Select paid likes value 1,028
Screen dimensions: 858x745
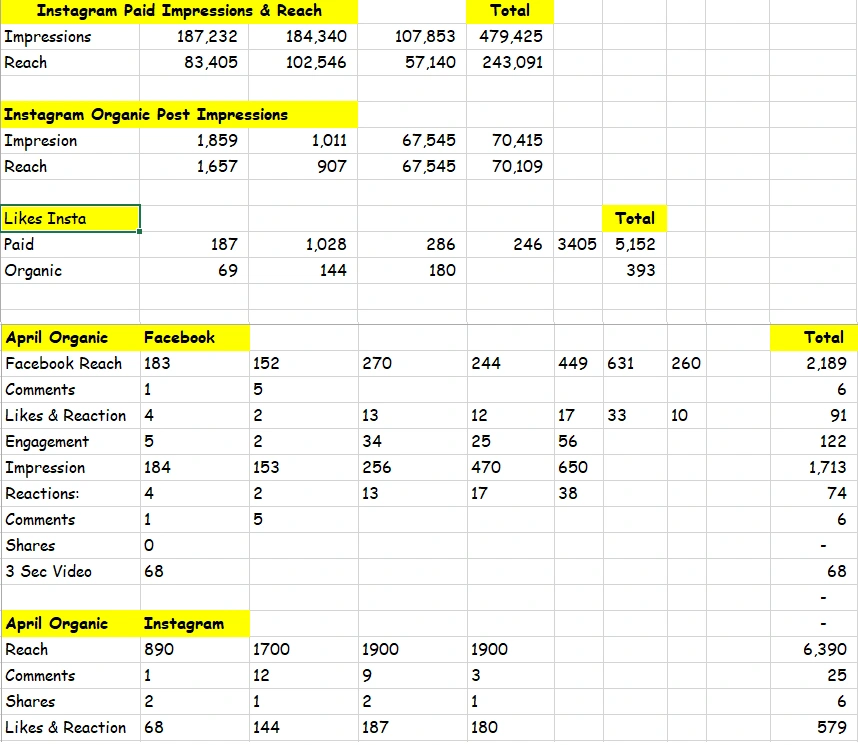pyautogui.click(x=303, y=244)
